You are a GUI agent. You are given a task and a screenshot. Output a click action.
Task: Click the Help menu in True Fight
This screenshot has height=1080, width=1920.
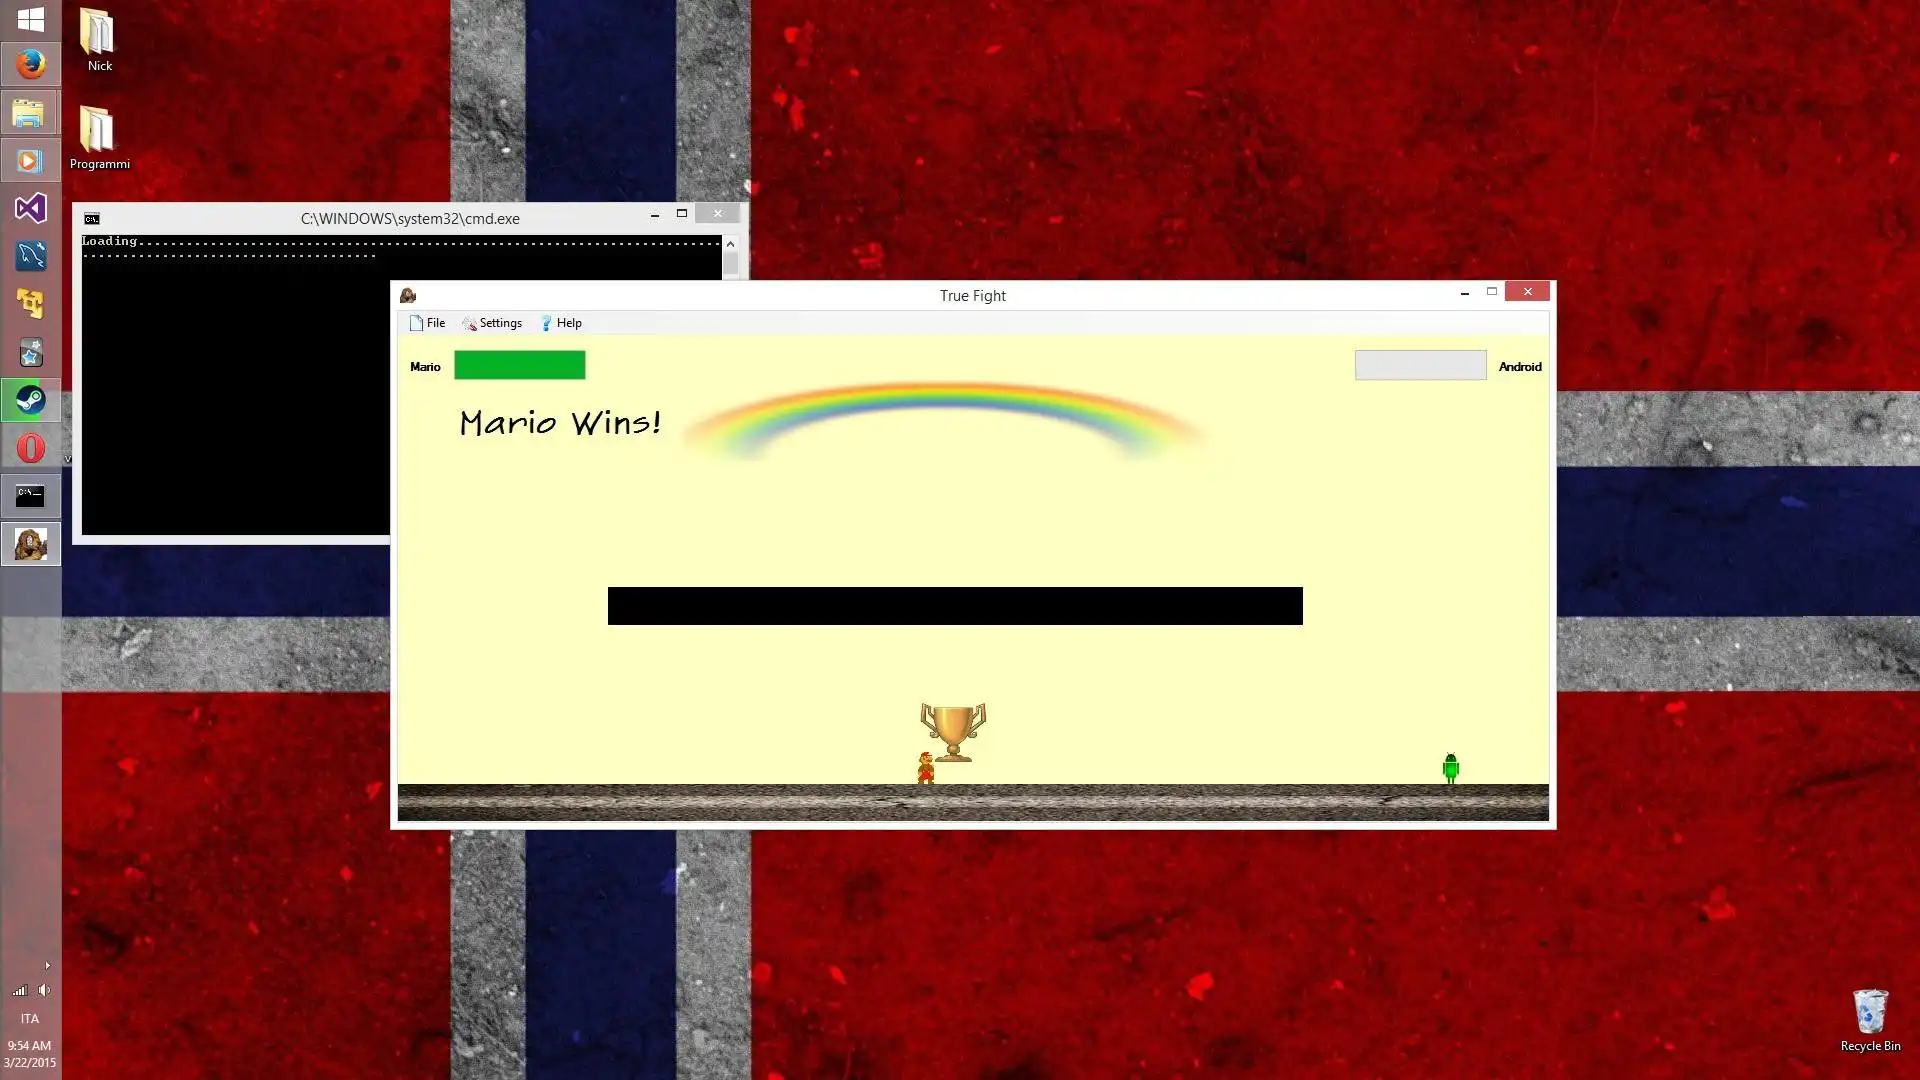[x=567, y=323]
